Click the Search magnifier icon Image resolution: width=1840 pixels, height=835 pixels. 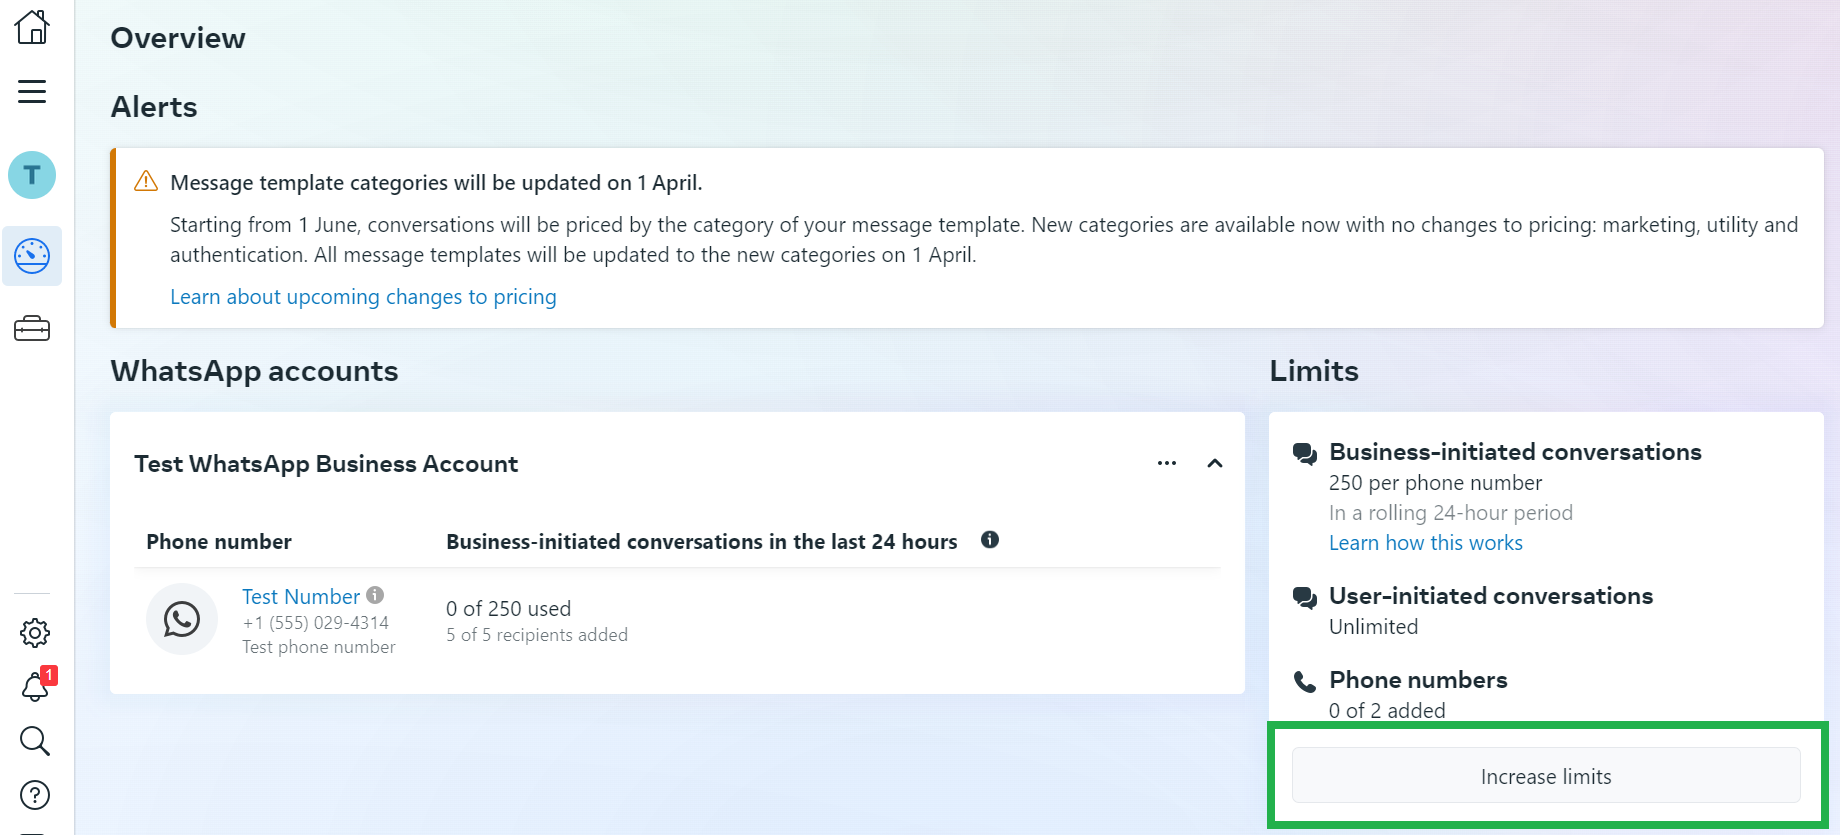34,741
